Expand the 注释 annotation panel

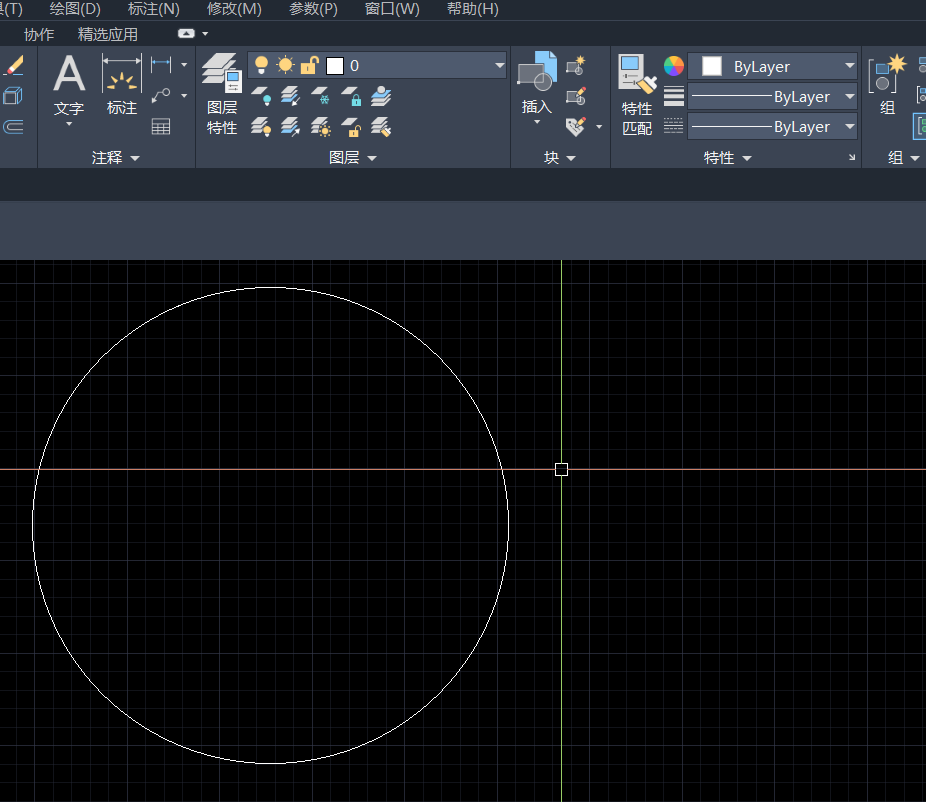[116, 158]
